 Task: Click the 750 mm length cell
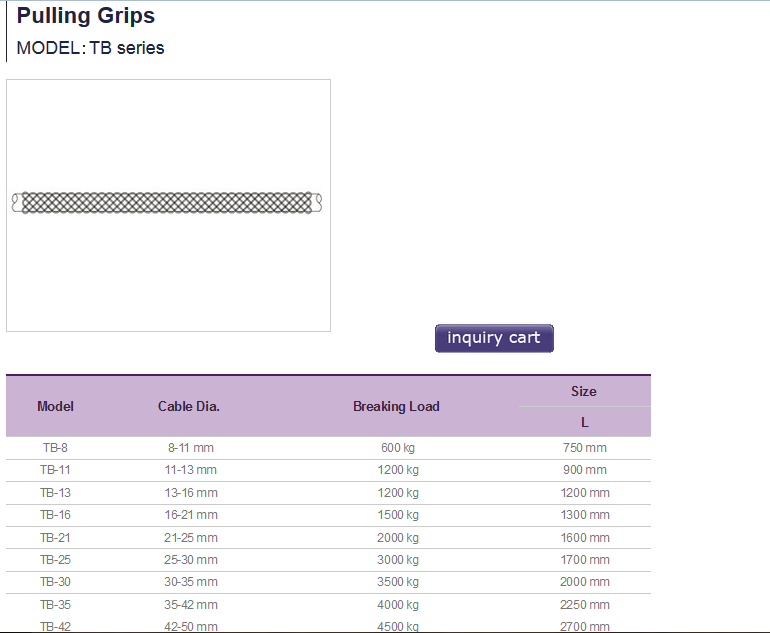coord(585,448)
